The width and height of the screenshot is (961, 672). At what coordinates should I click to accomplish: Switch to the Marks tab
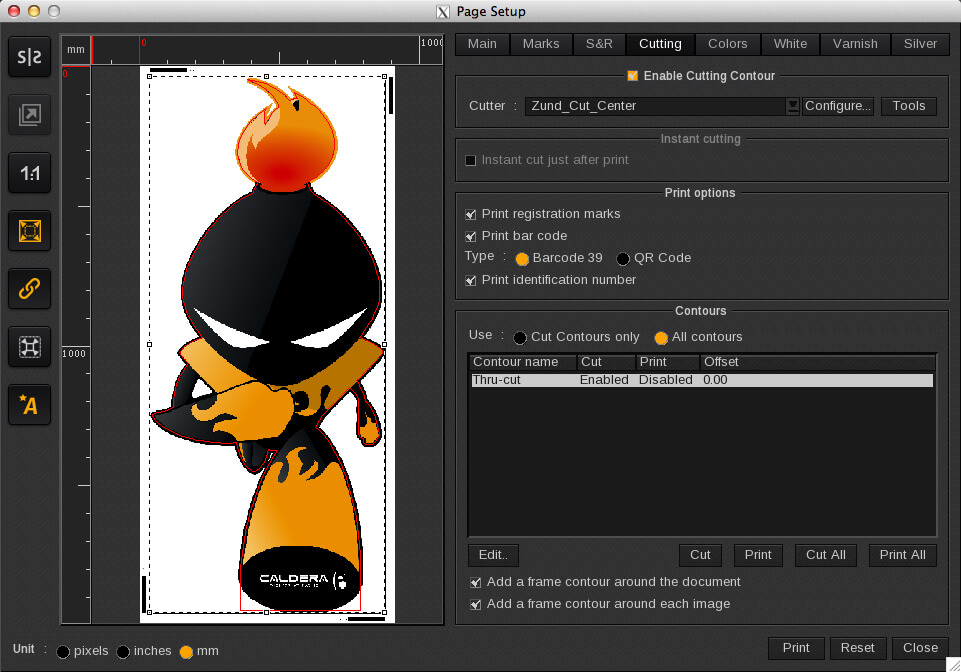(x=541, y=44)
